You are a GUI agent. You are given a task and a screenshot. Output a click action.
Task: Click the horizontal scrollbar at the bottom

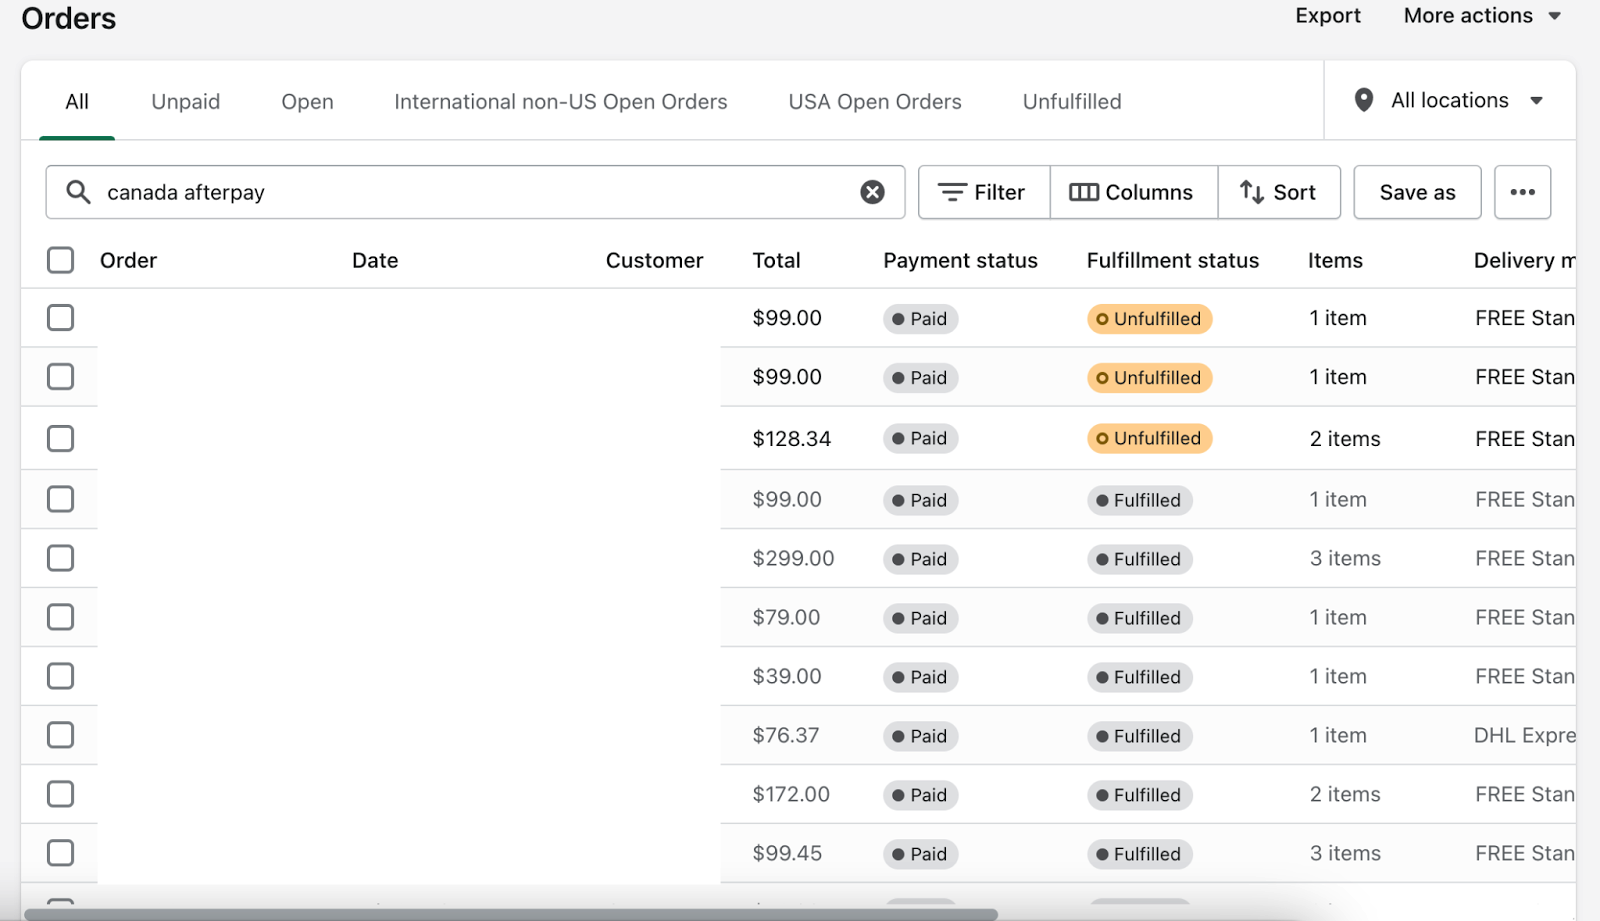[x=510, y=914]
